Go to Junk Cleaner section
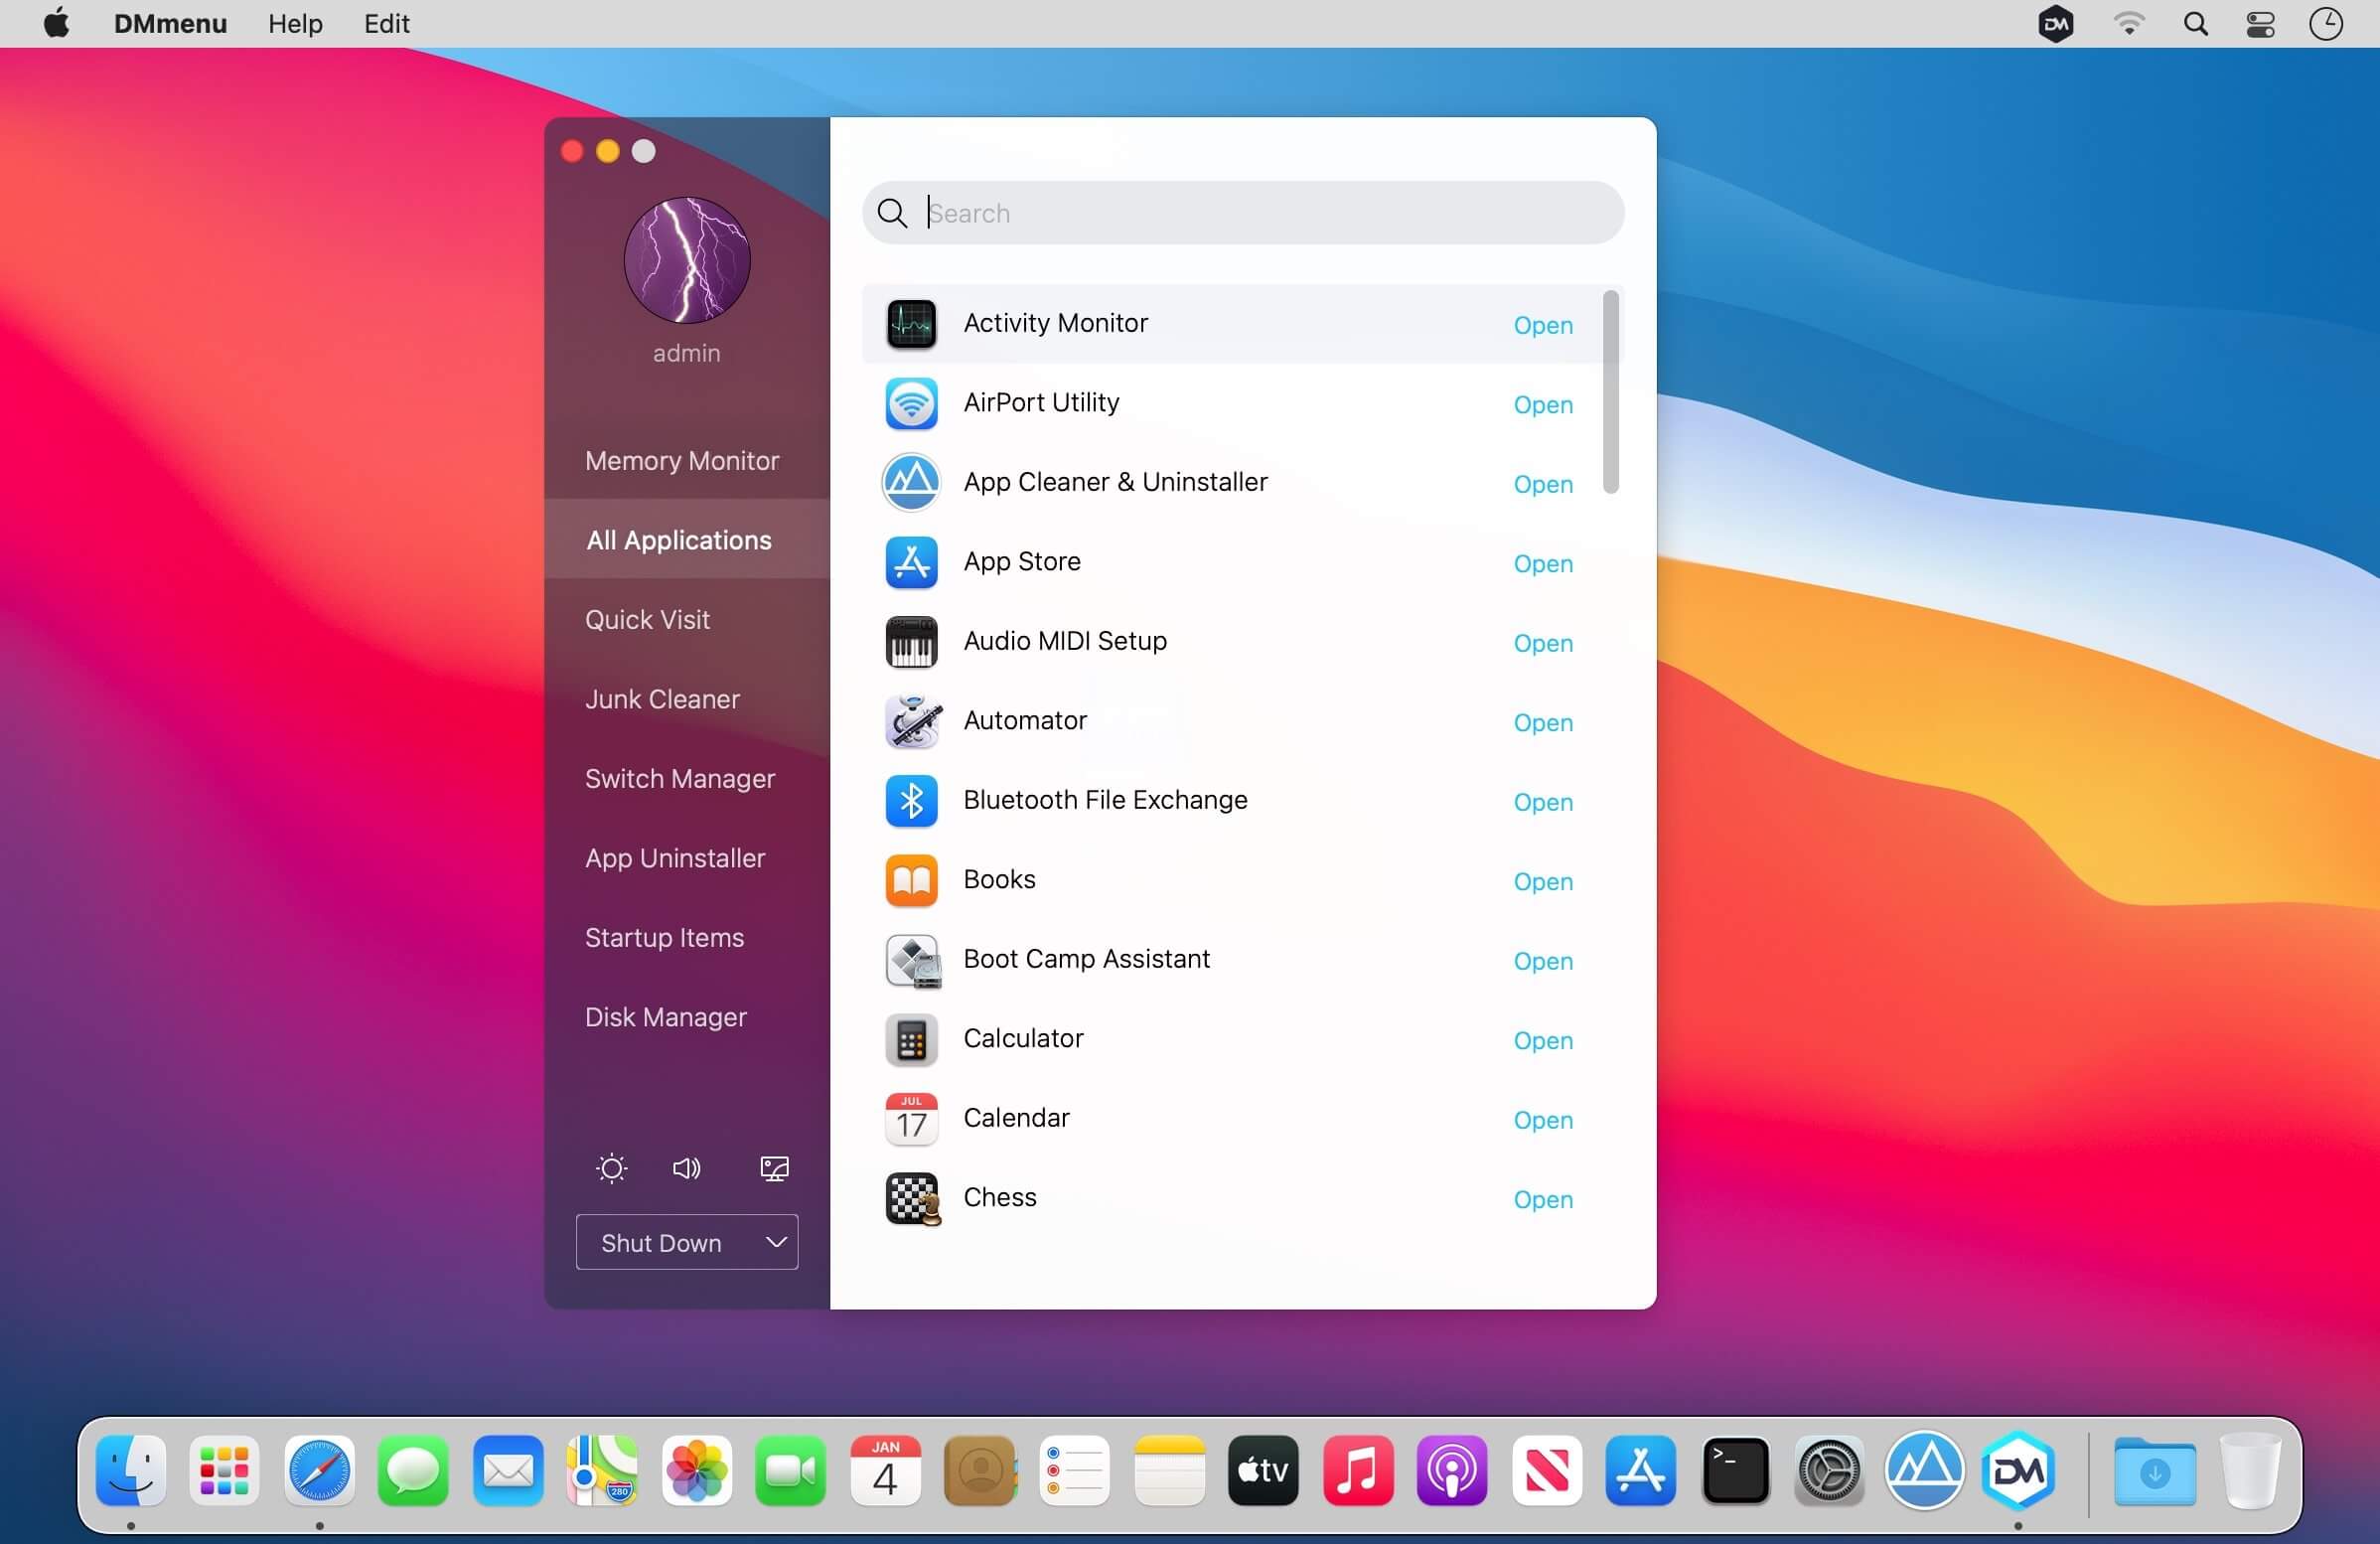Image resolution: width=2380 pixels, height=1544 pixels. click(x=687, y=699)
